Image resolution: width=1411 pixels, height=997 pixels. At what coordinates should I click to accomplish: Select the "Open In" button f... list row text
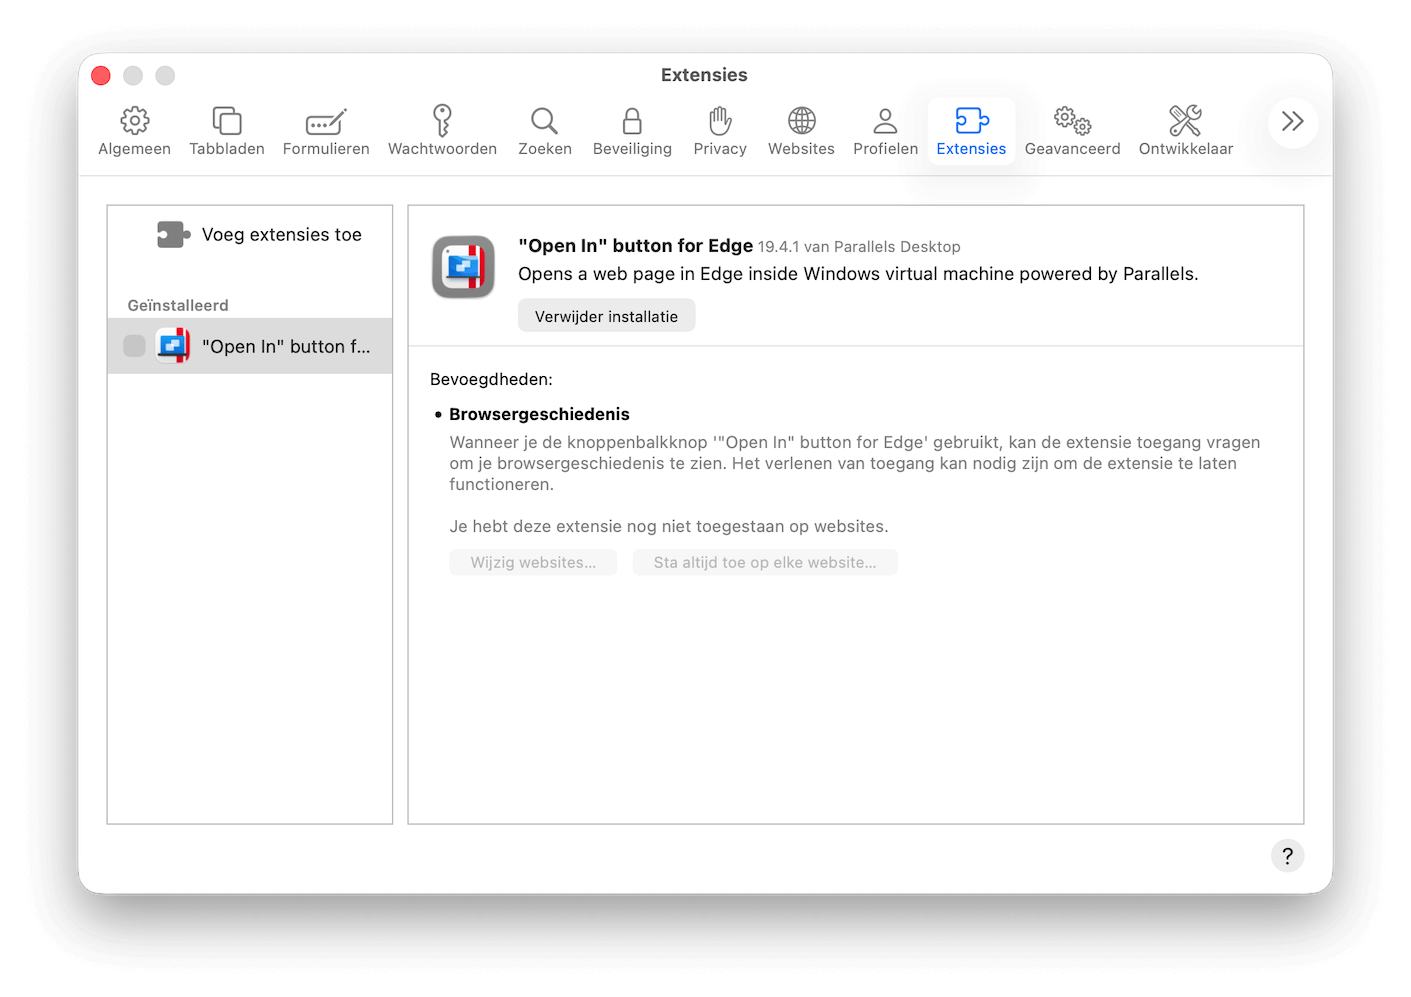coord(286,346)
